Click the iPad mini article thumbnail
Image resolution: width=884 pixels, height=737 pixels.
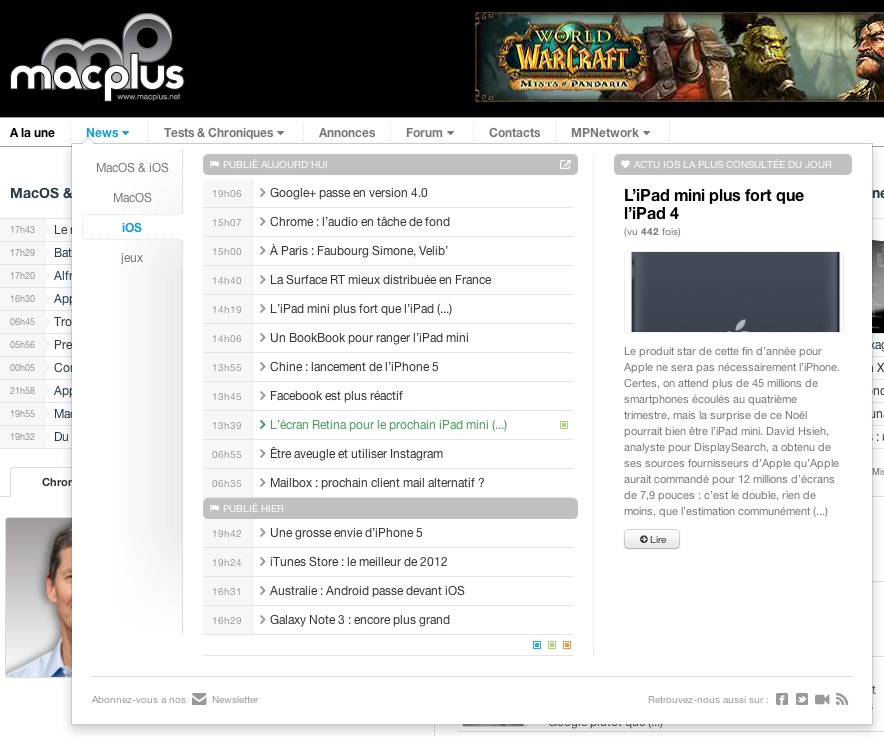(733, 292)
